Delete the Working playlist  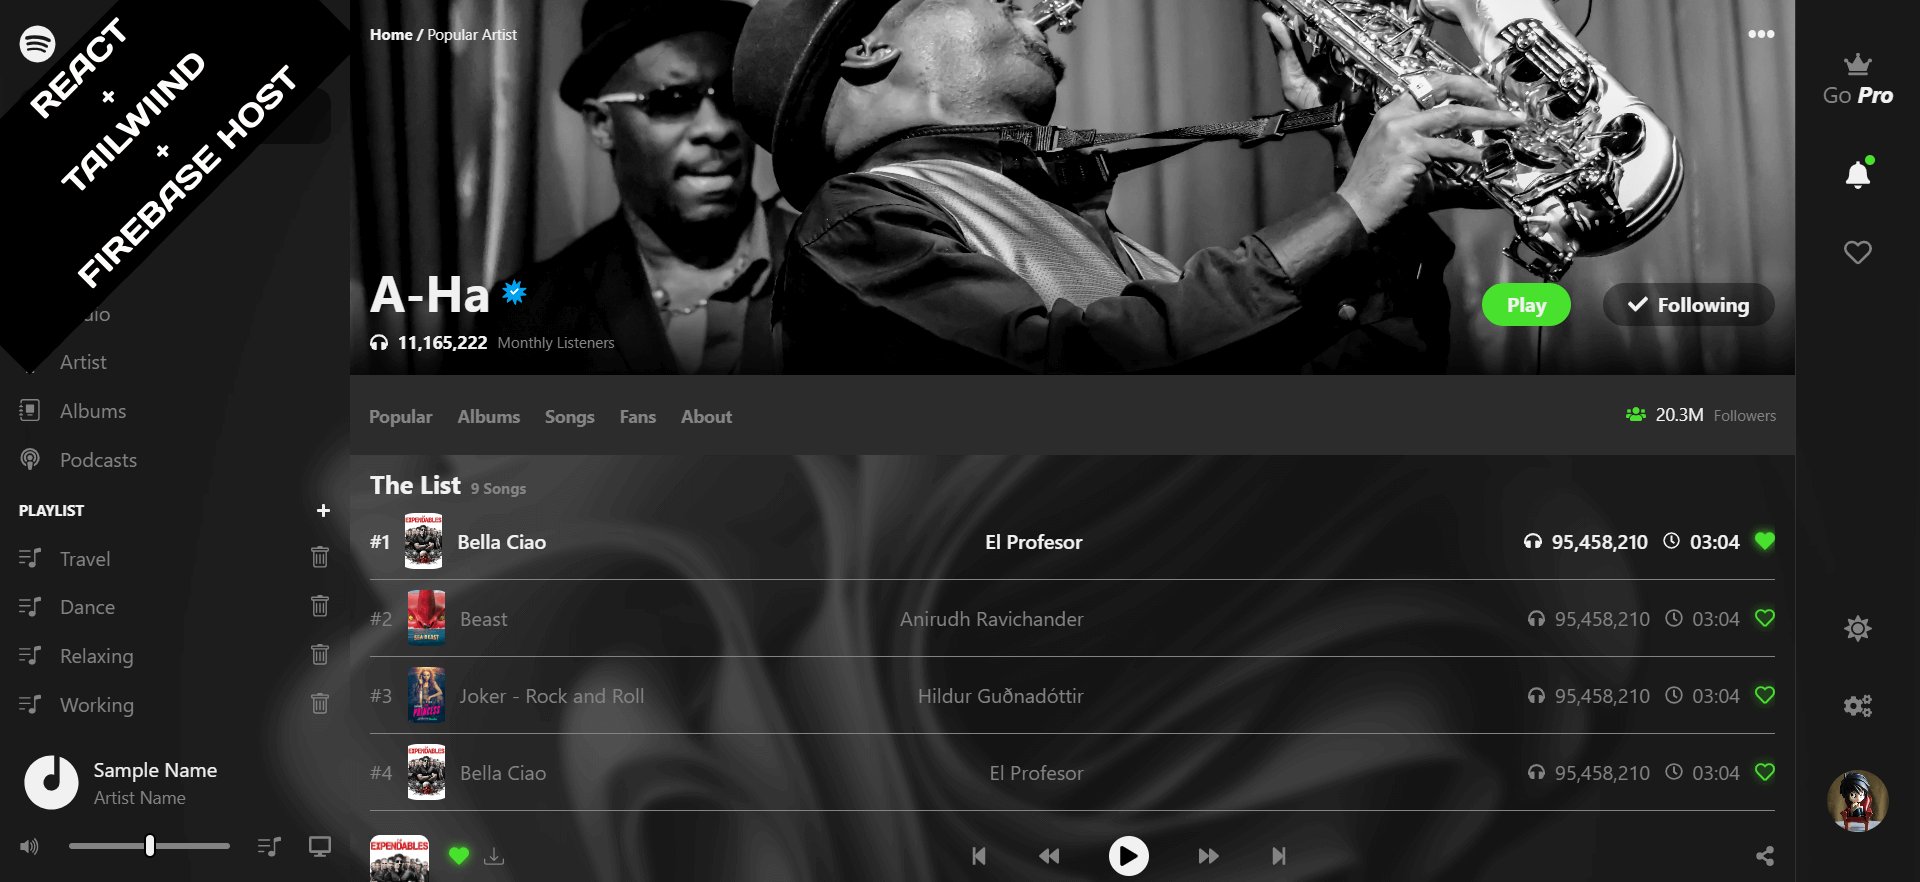point(320,703)
